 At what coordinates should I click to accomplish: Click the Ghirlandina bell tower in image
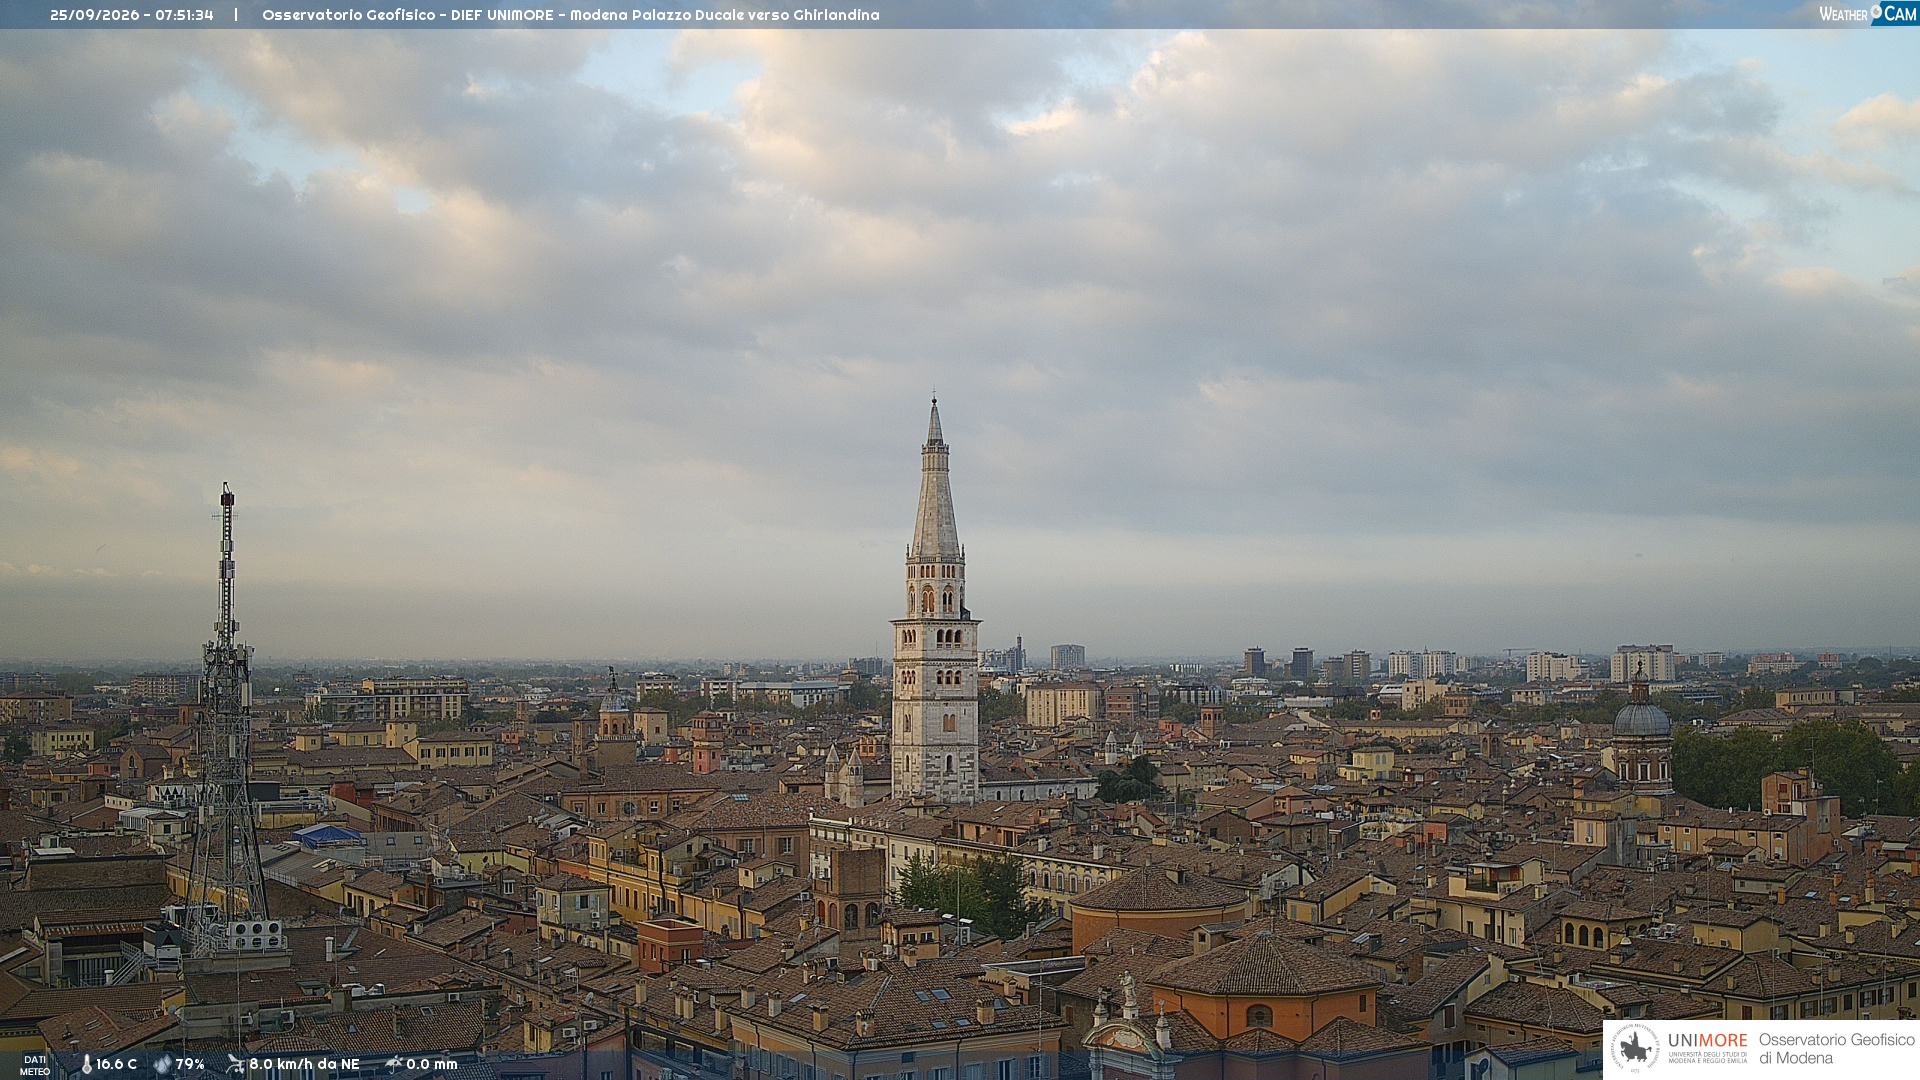[x=935, y=600]
